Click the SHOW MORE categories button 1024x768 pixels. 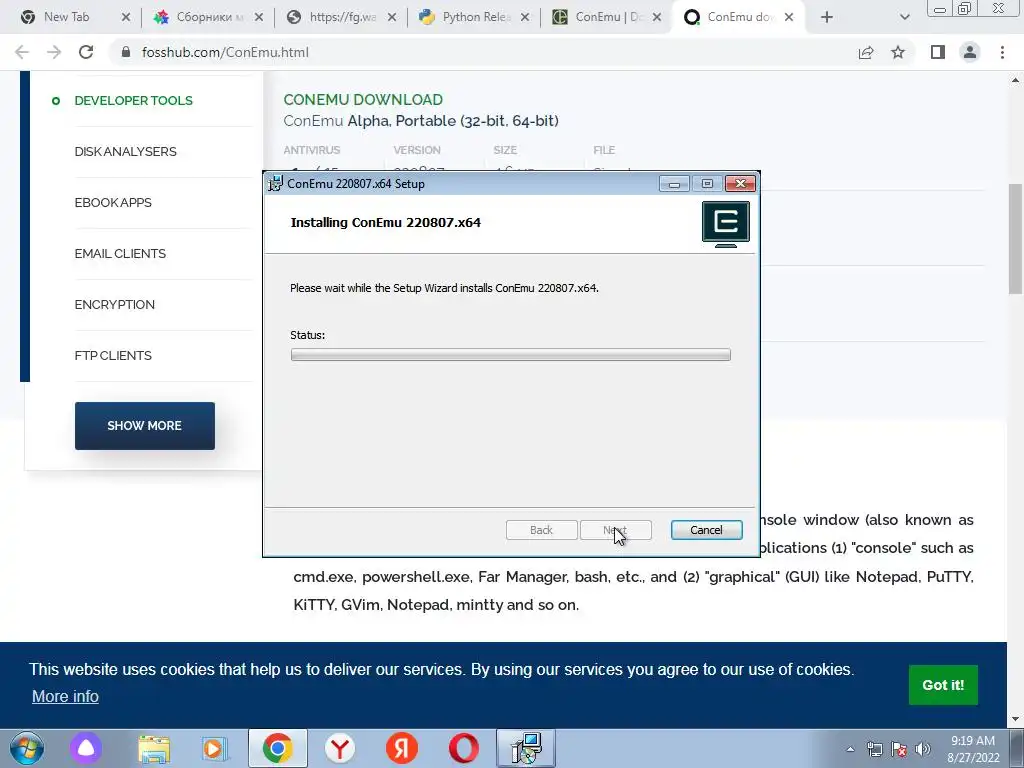[144, 426]
